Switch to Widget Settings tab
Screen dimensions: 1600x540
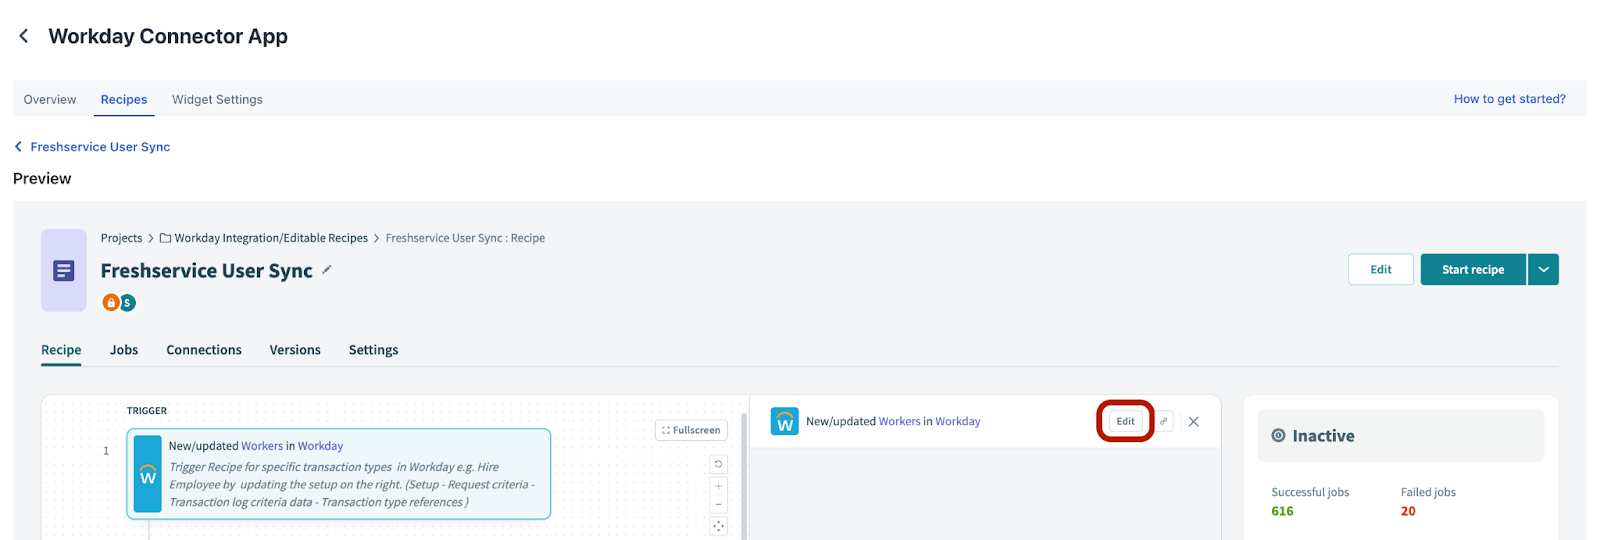point(217,99)
